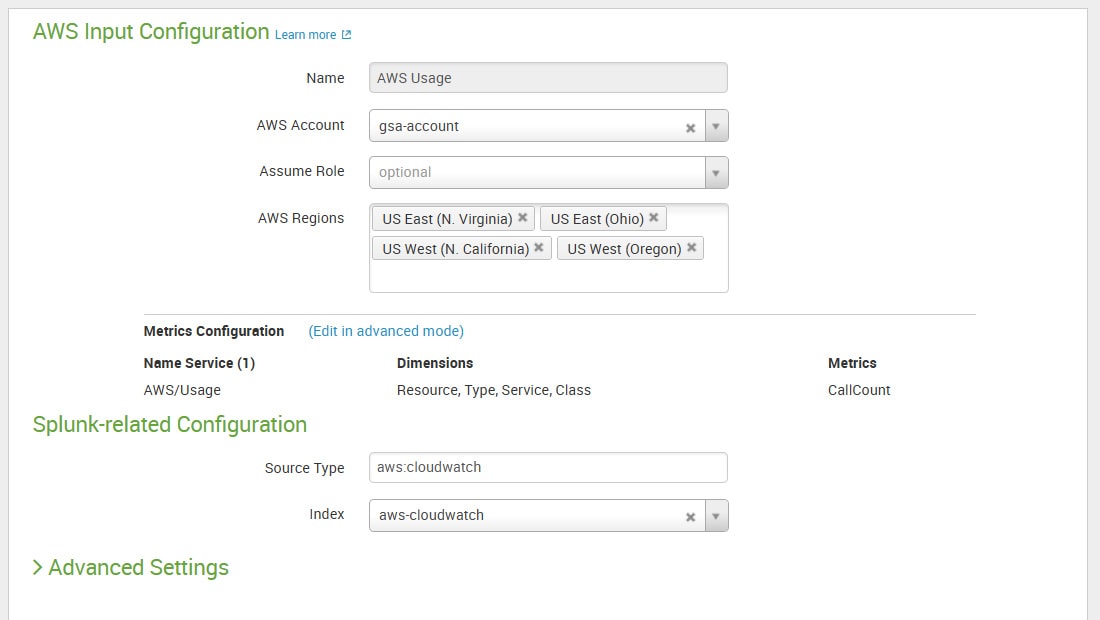Click the gsa-account text in AWS Account
The image size is (1100, 620).
point(419,126)
